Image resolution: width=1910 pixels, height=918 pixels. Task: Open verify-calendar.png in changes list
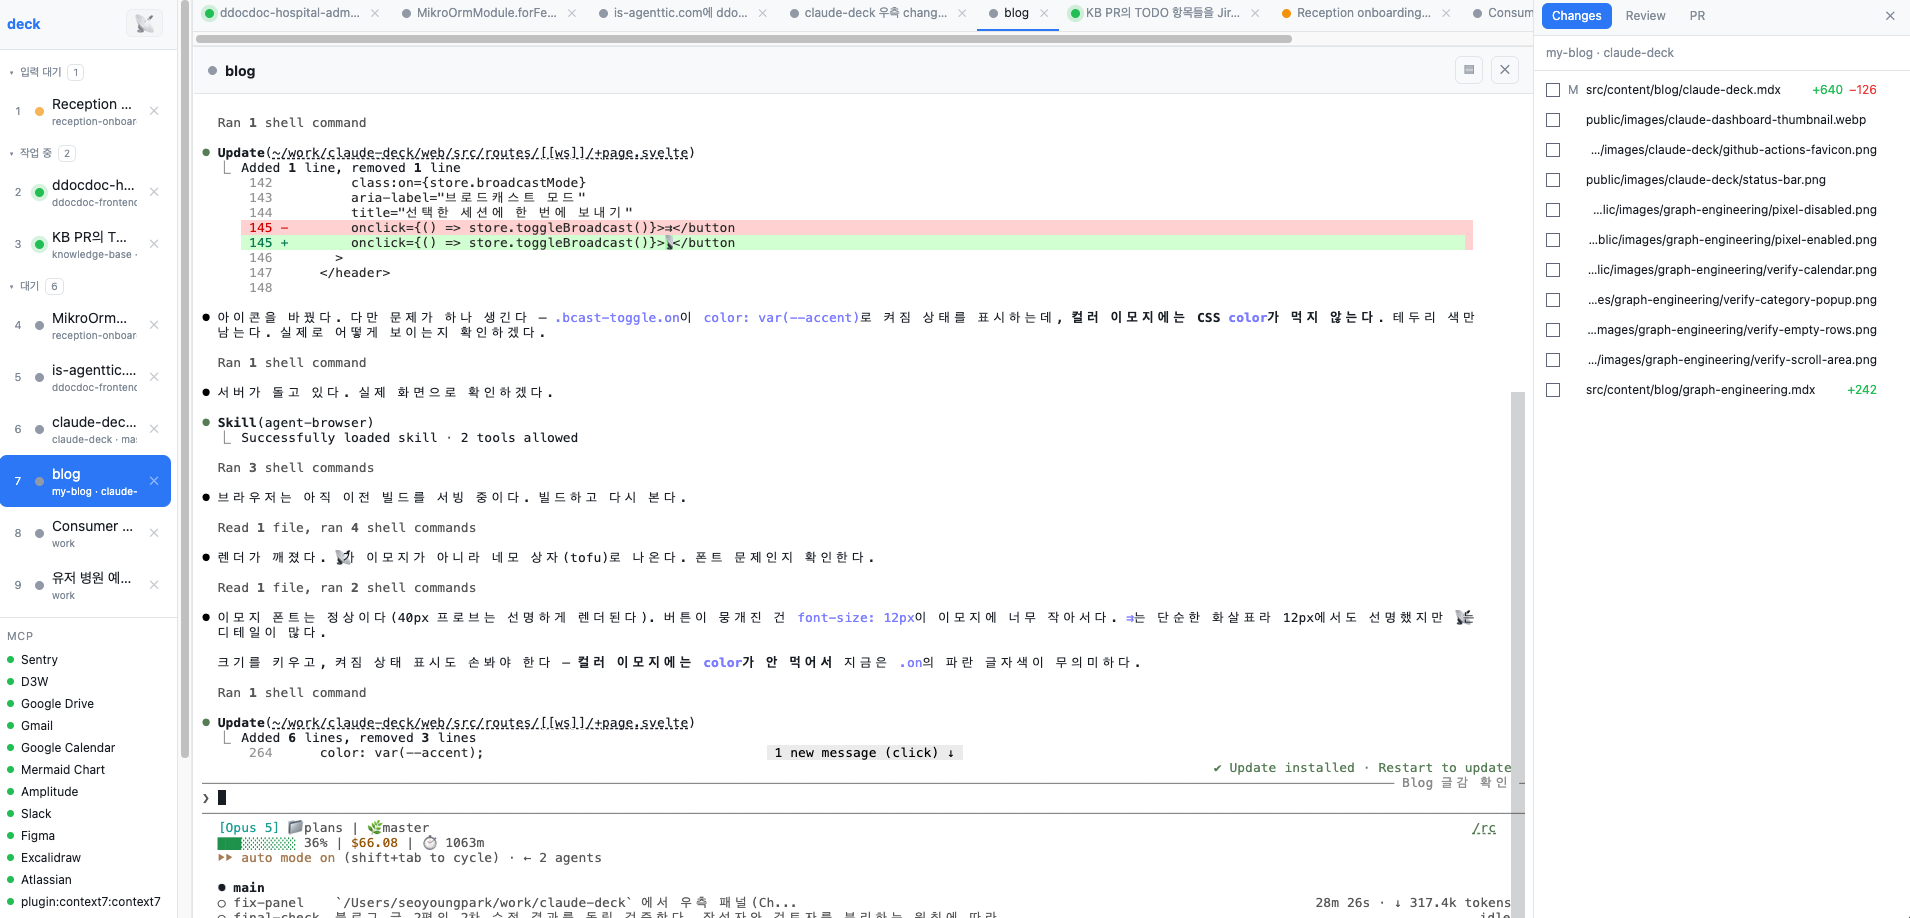point(1731,270)
